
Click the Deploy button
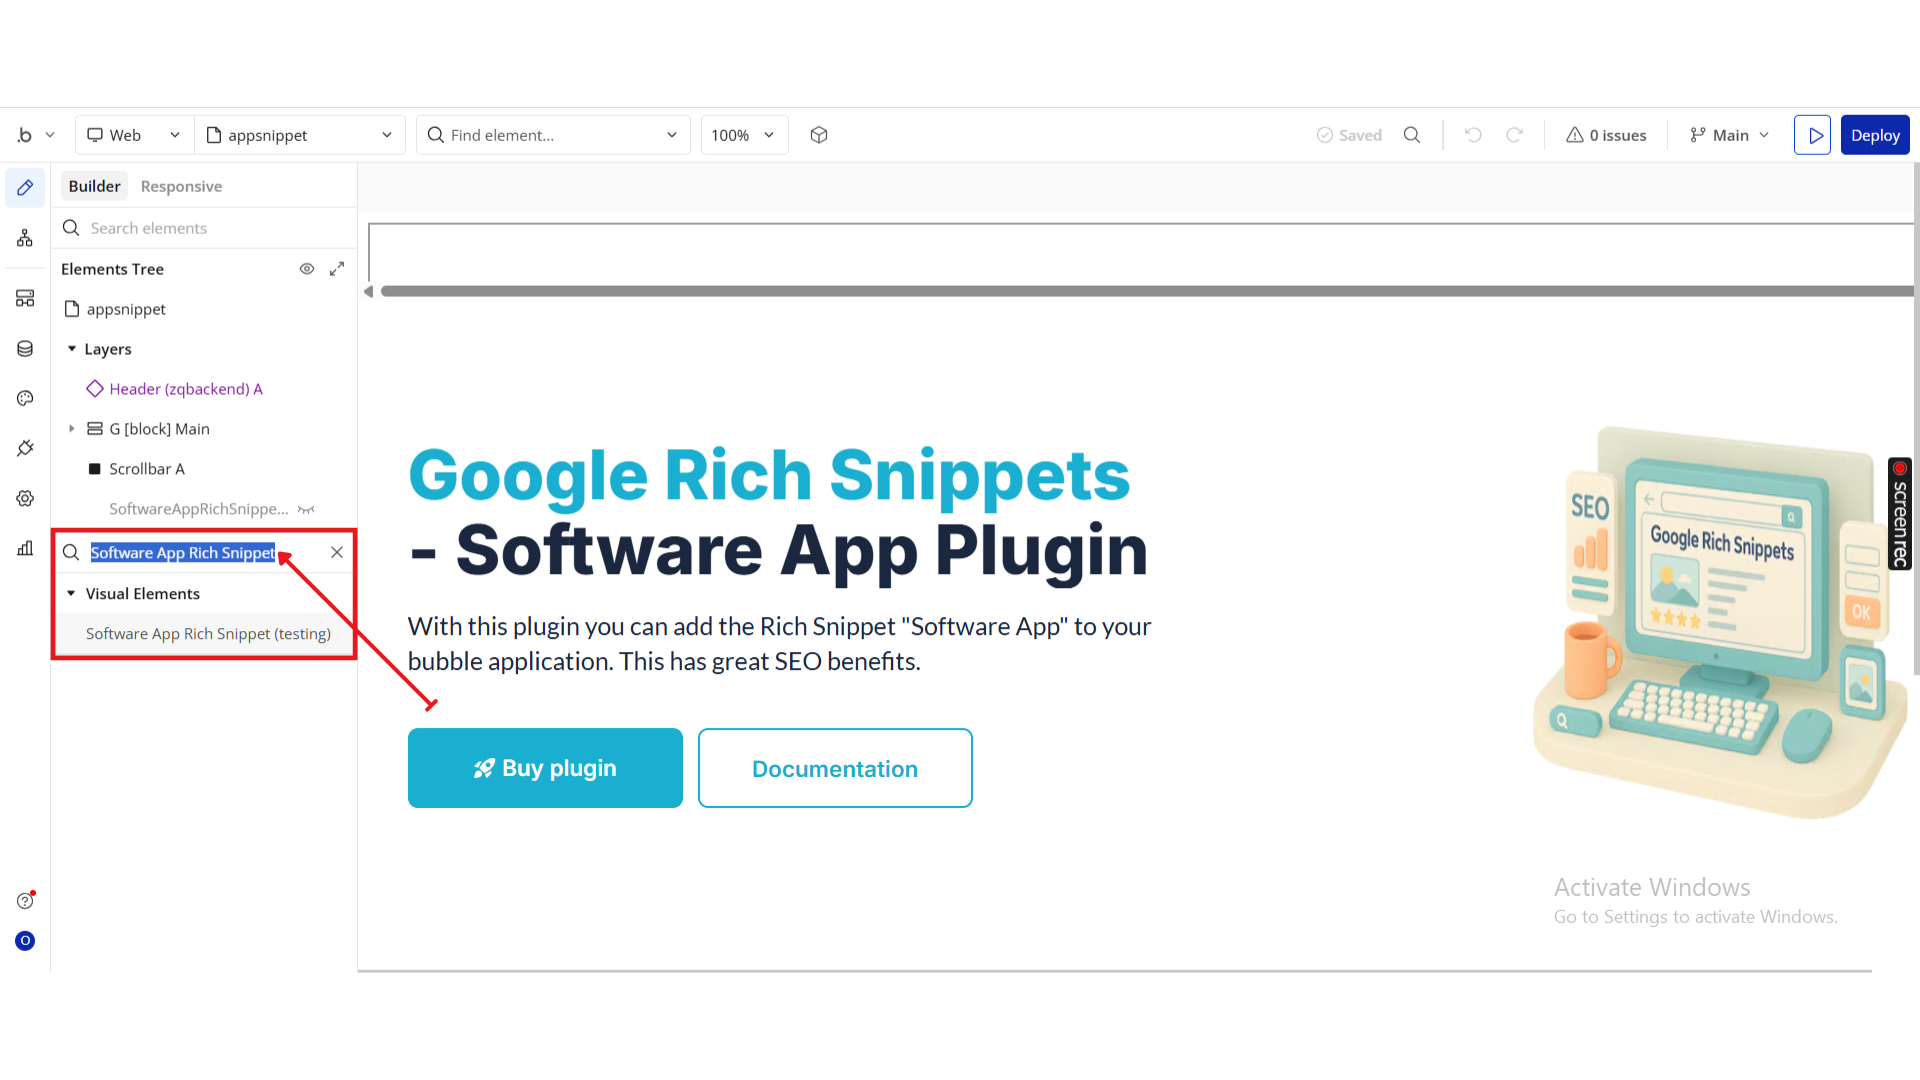[1874, 135]
